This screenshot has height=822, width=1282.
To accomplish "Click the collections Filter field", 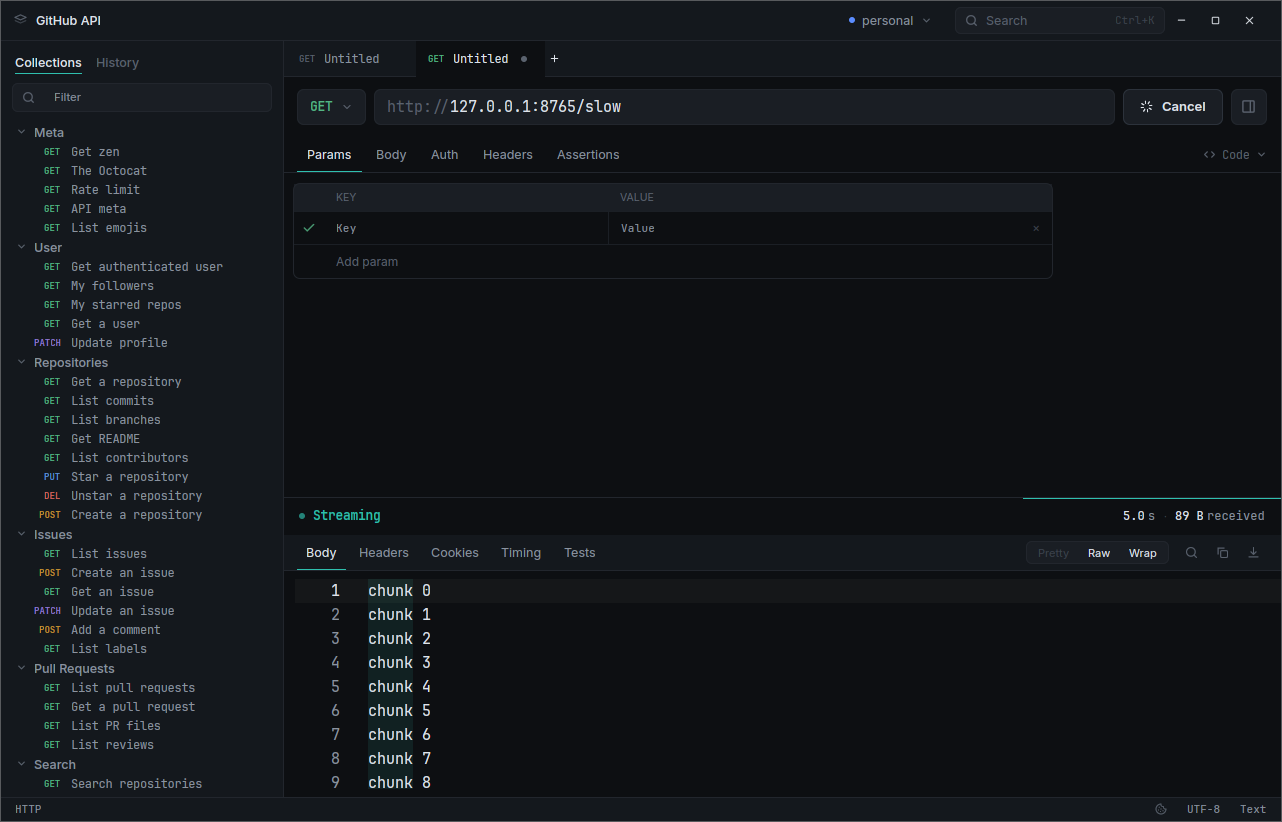I will [142, 97].
